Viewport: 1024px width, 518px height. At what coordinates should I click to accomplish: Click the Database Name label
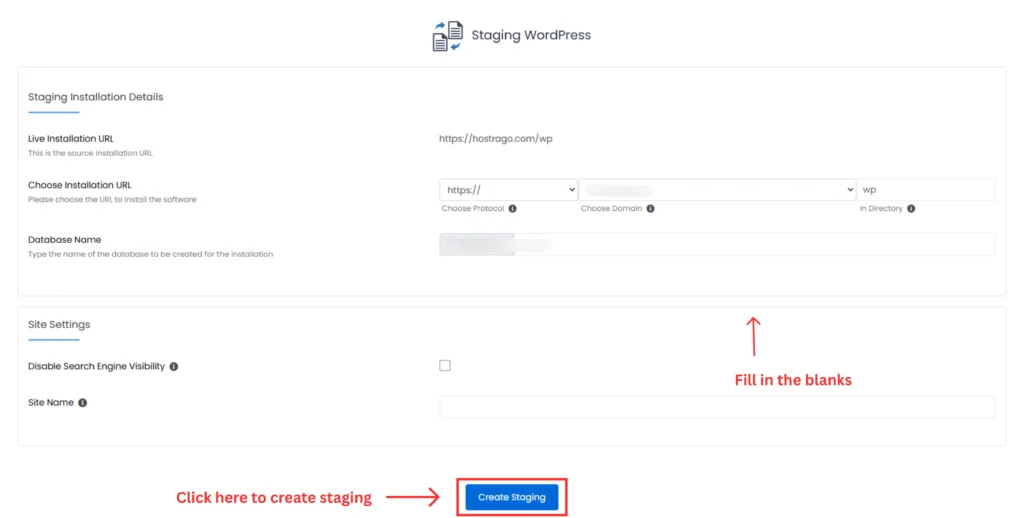(65, 240)
